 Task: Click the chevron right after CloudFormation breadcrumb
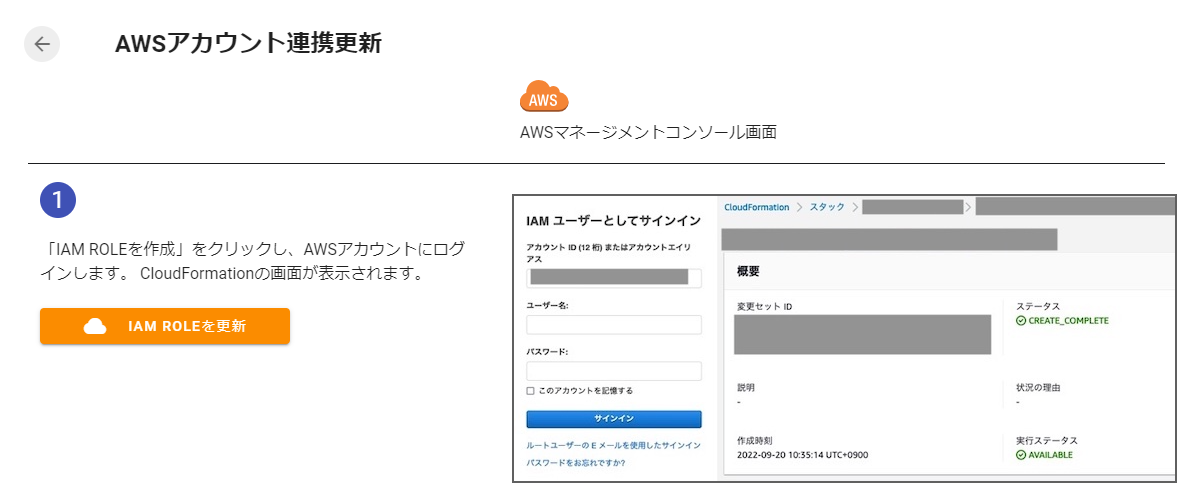pos(799,207)
